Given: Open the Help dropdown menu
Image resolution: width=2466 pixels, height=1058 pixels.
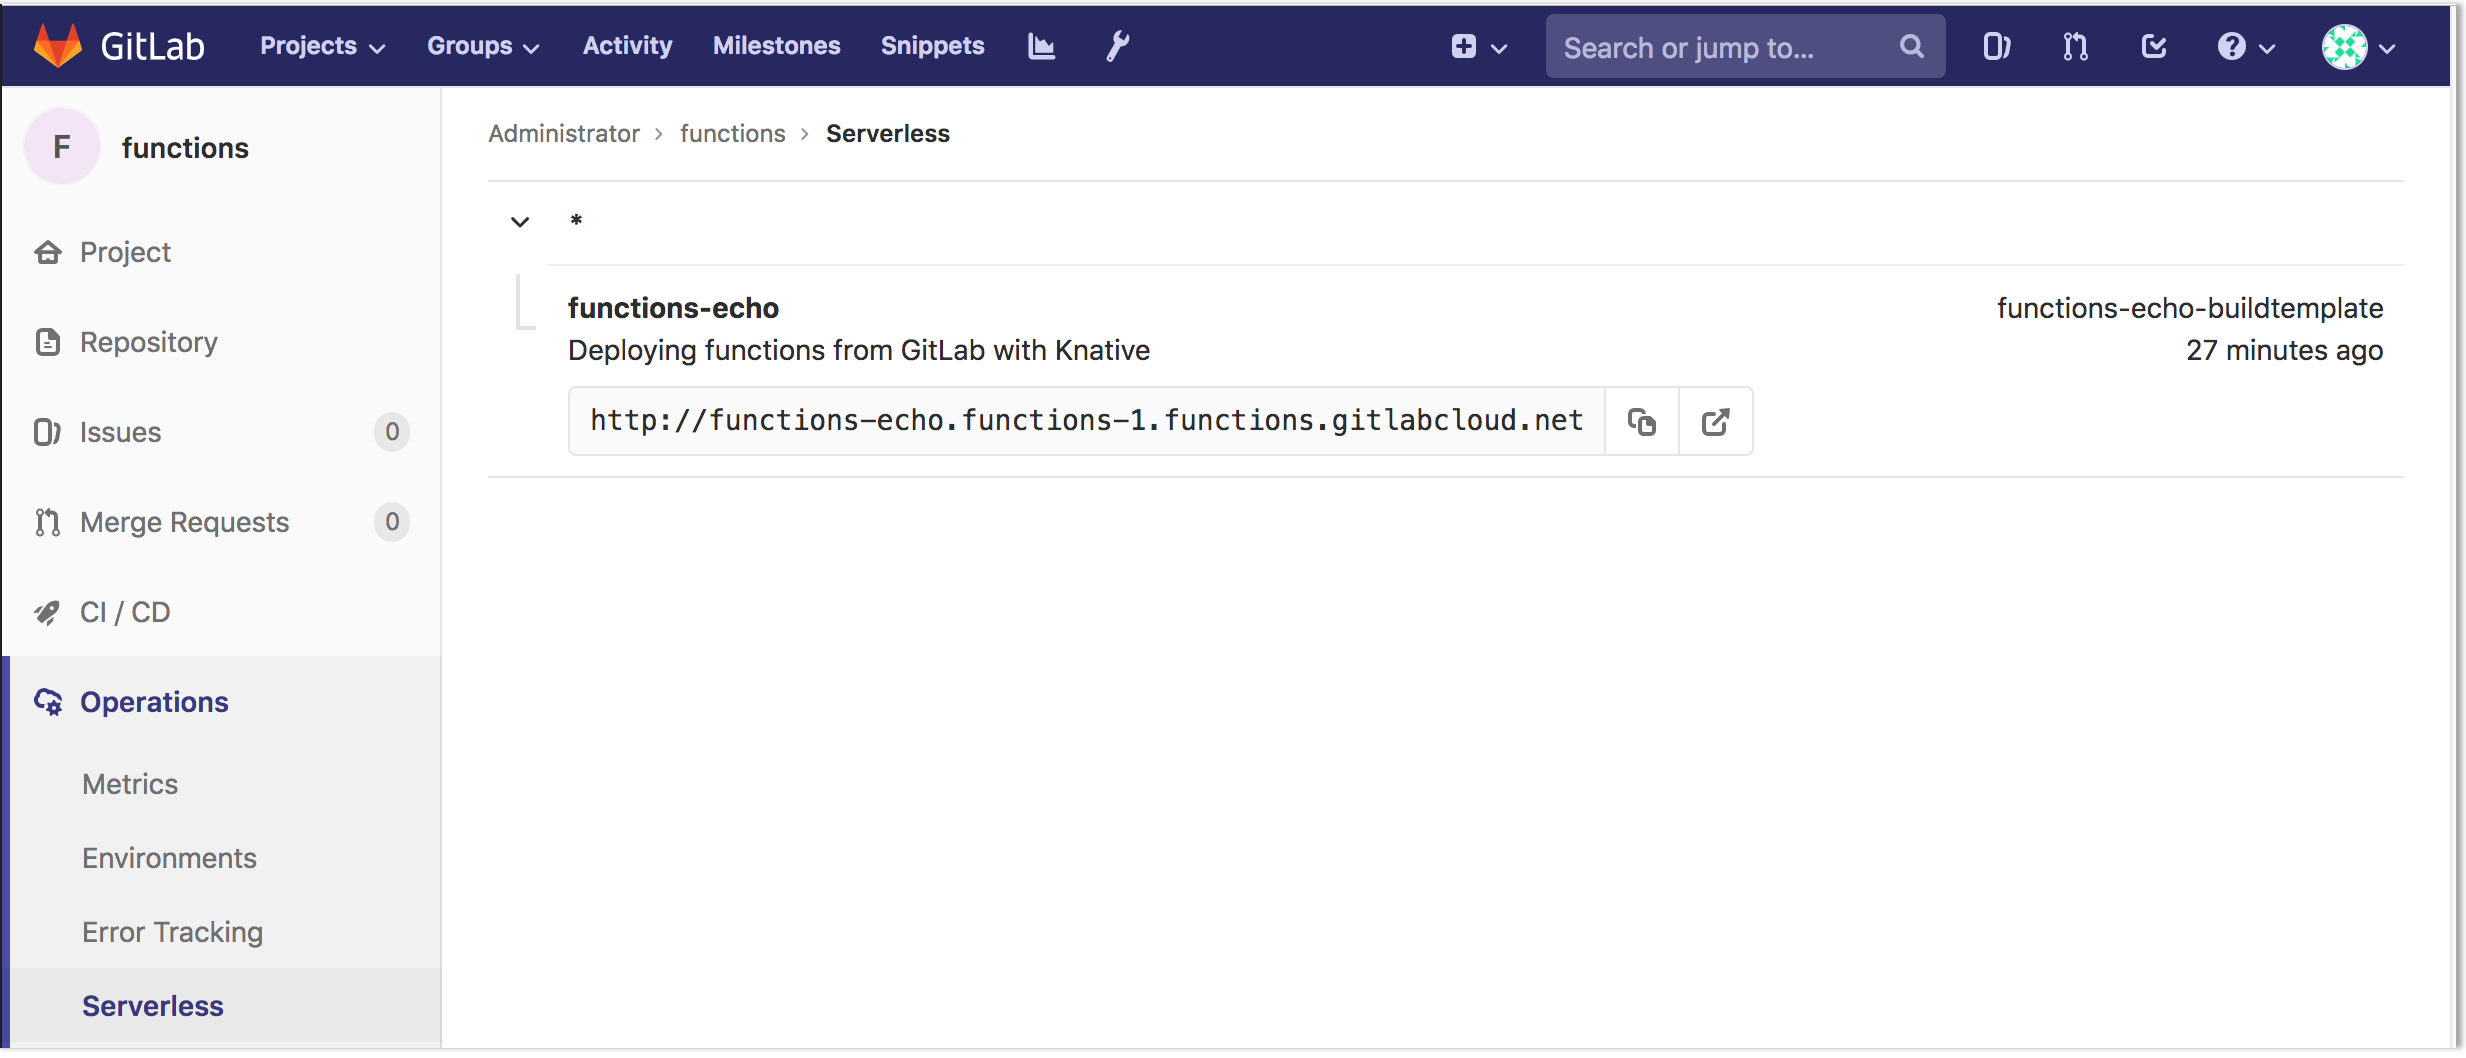Looking at the screenshot, I should point(2245,46).
